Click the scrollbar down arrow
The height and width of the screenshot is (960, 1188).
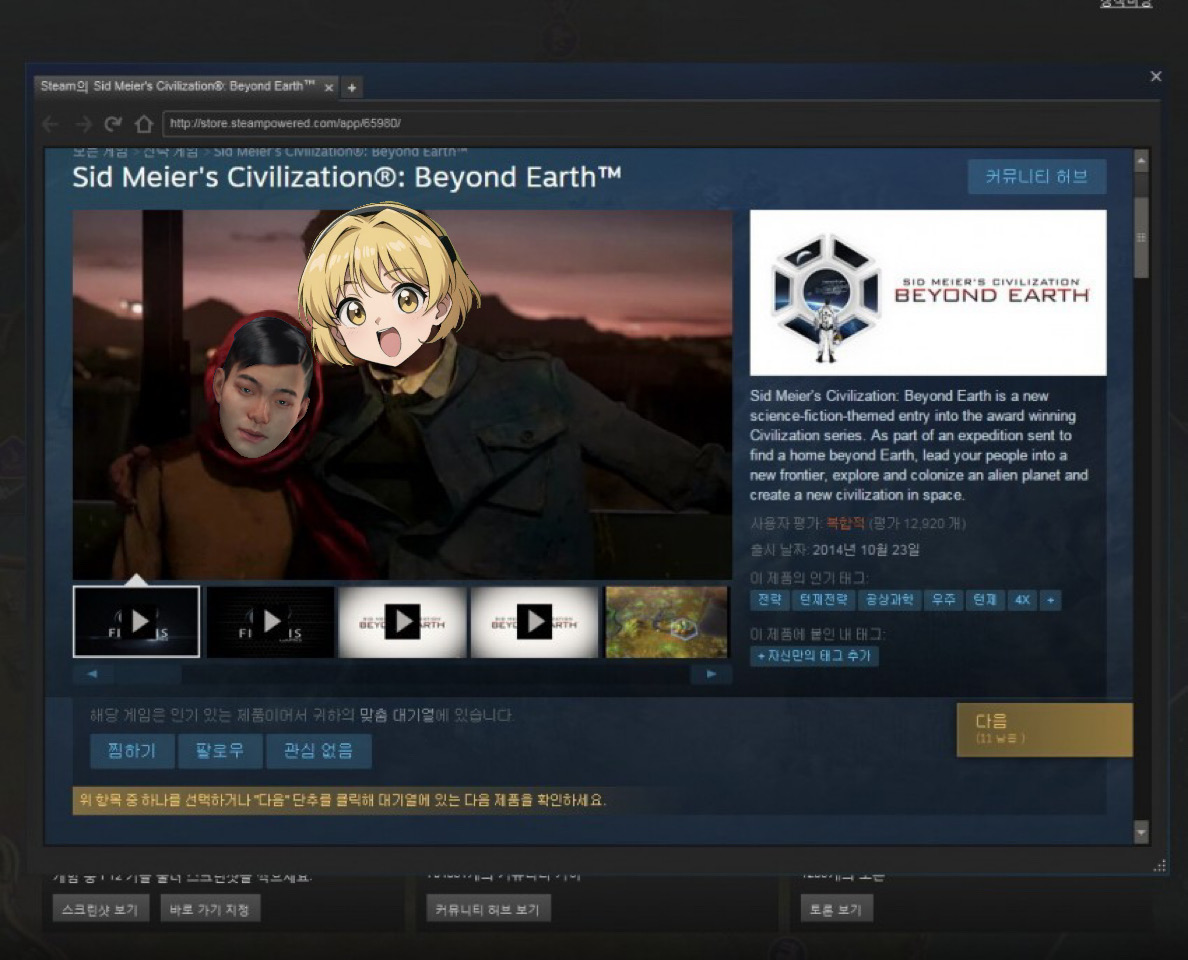coord(1141,833)
